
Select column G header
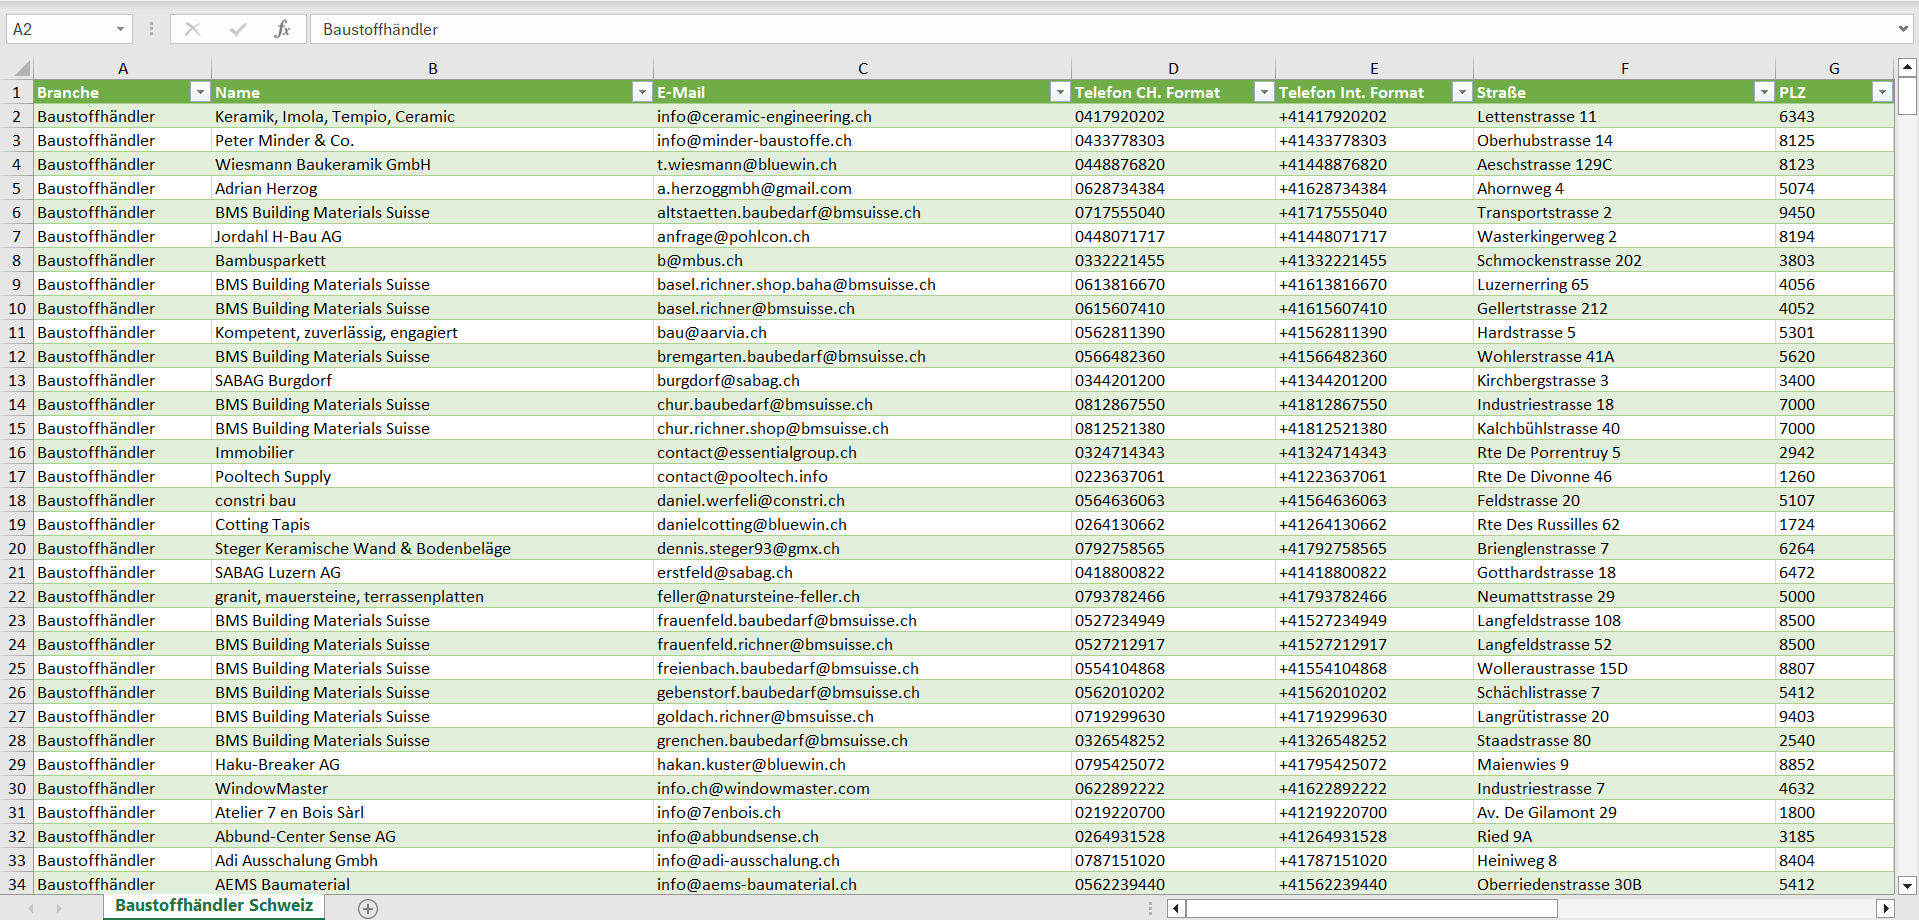pos(1835,69)
